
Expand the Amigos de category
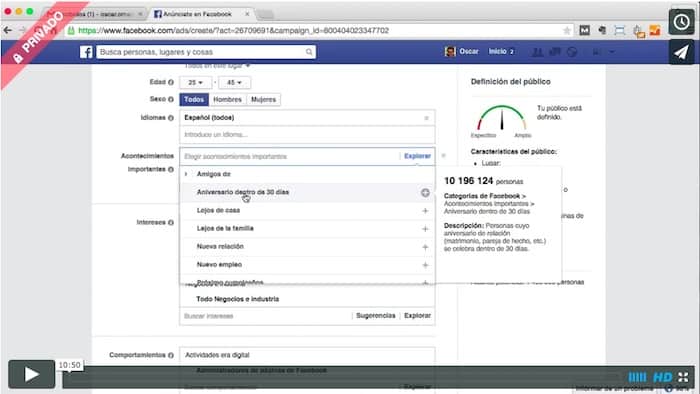click(186, 174)
